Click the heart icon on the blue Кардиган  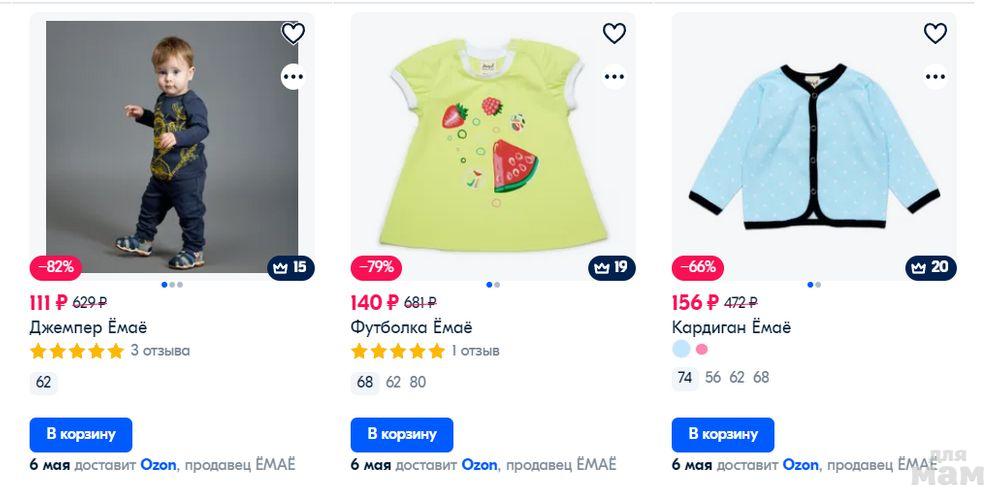[935, 33]
